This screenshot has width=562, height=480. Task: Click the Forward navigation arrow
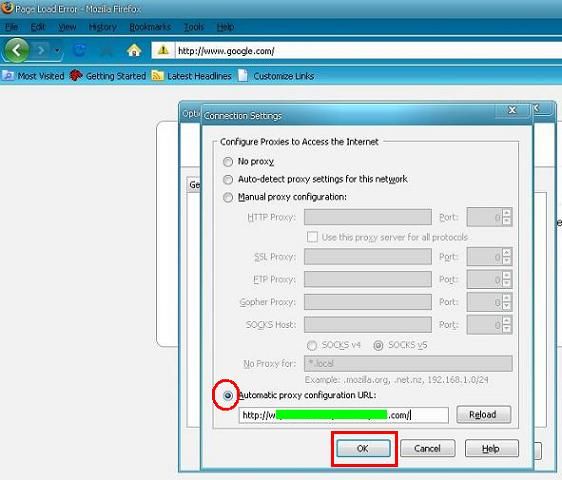(x=41, y=51)
